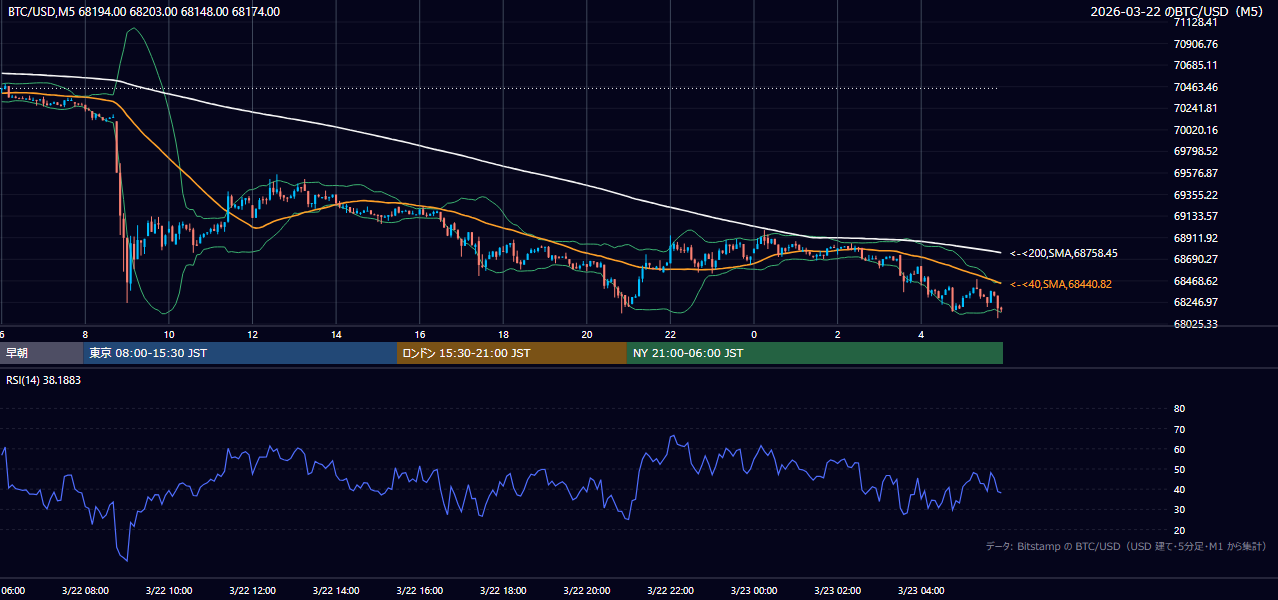Viewport: 1278px width, 600px height.
Task: Click the 3/22 08:00 time label
Action: click(85, 591)
